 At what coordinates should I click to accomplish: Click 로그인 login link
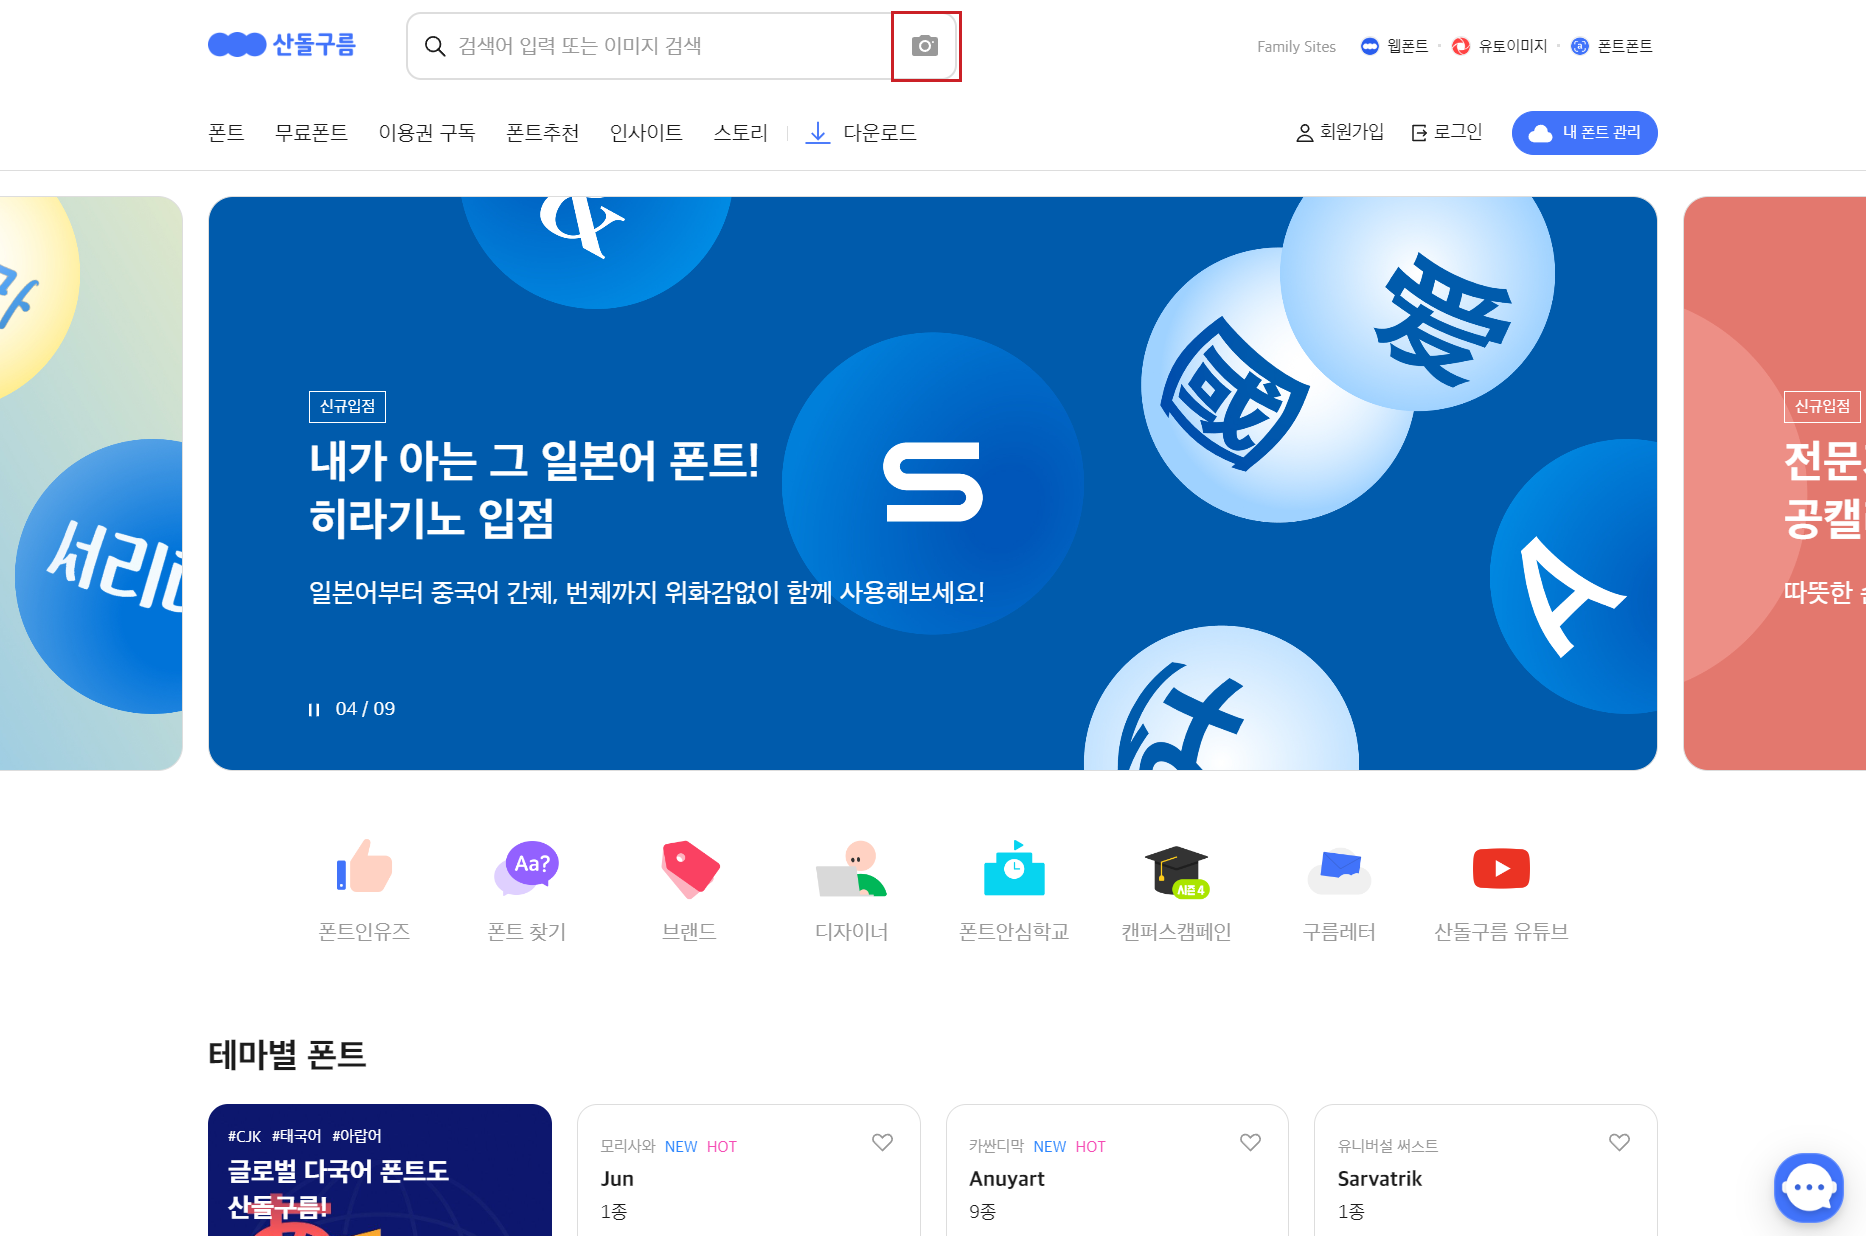pos(1447,132)
